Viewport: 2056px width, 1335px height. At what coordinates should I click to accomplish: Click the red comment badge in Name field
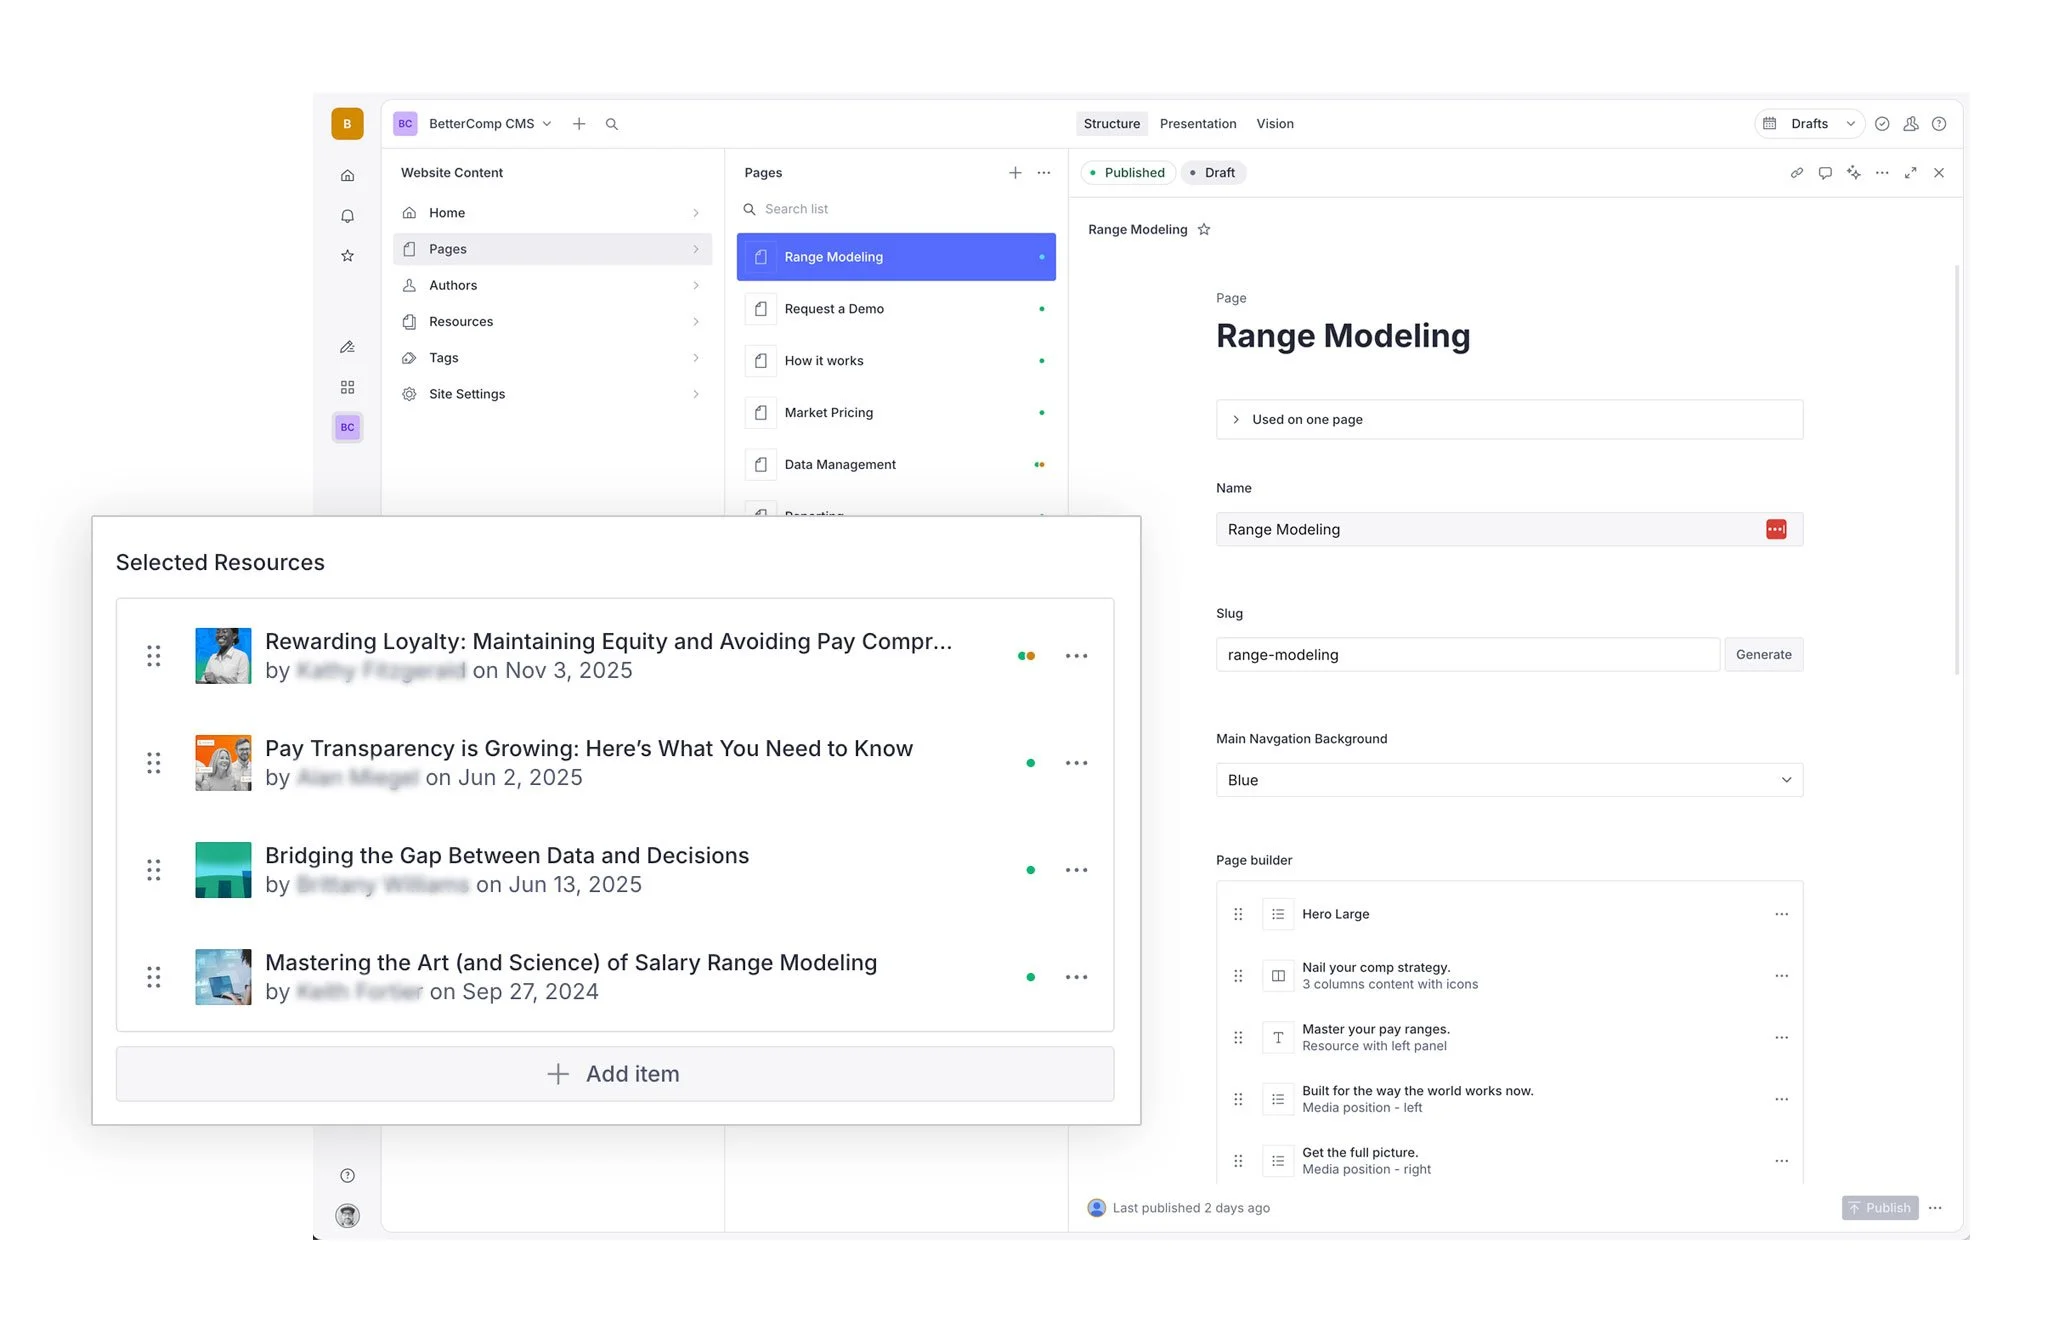tap(1775, 529)
